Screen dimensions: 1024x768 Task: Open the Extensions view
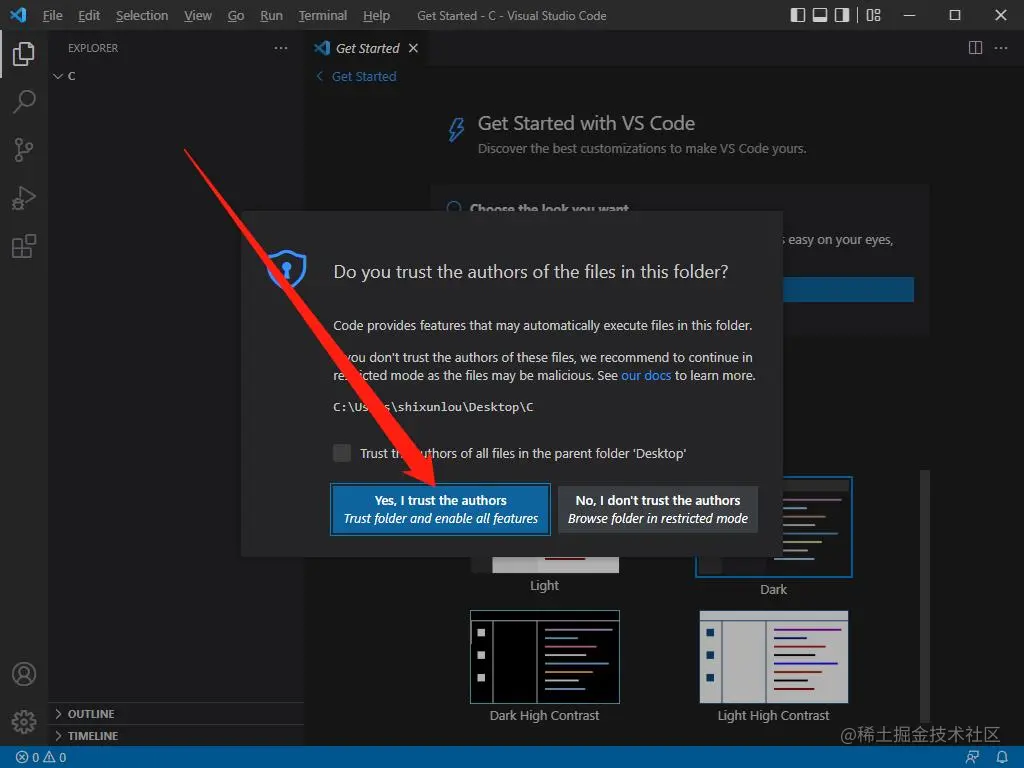[x=24, y=245]
